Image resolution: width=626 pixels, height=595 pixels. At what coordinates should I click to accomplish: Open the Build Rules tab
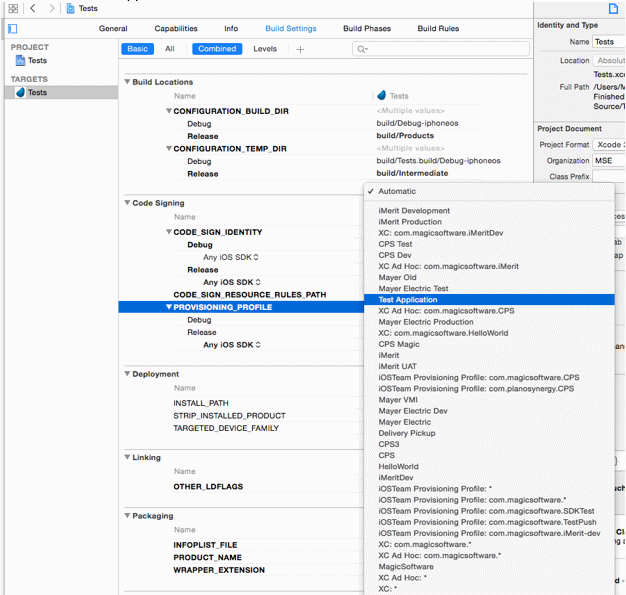click(438, 28)
